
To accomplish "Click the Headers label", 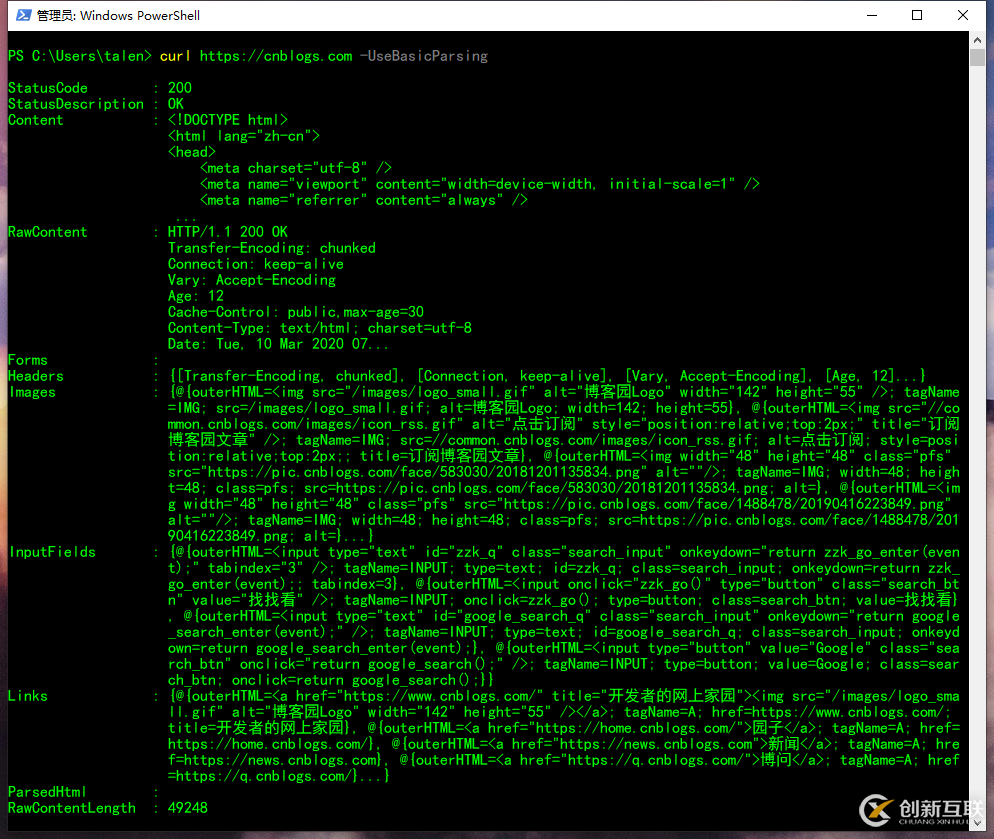I will pyautogui.click(x=36, y=376).
